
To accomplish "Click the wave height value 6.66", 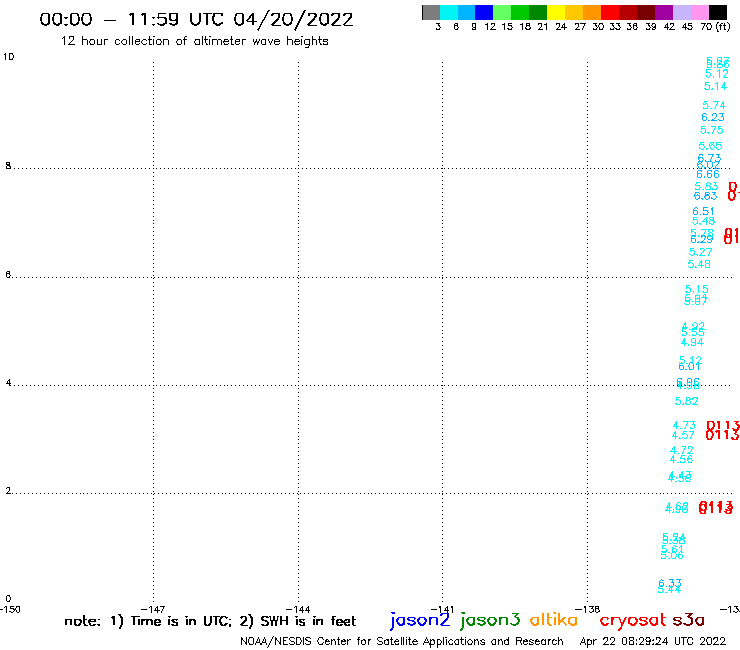I will [708, 174].
